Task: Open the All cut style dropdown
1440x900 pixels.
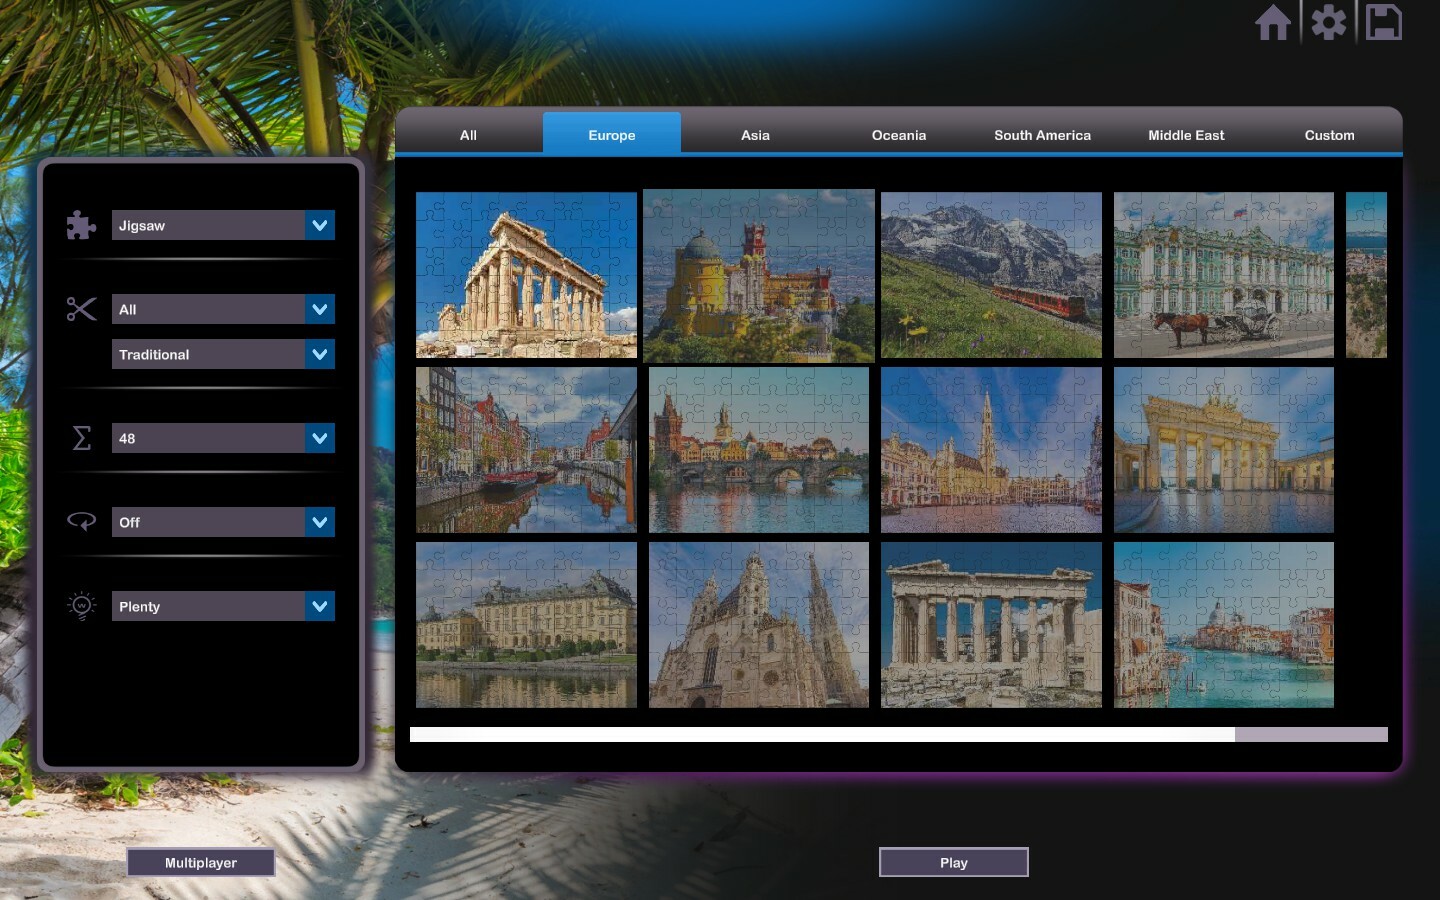Action: [223, 309]
